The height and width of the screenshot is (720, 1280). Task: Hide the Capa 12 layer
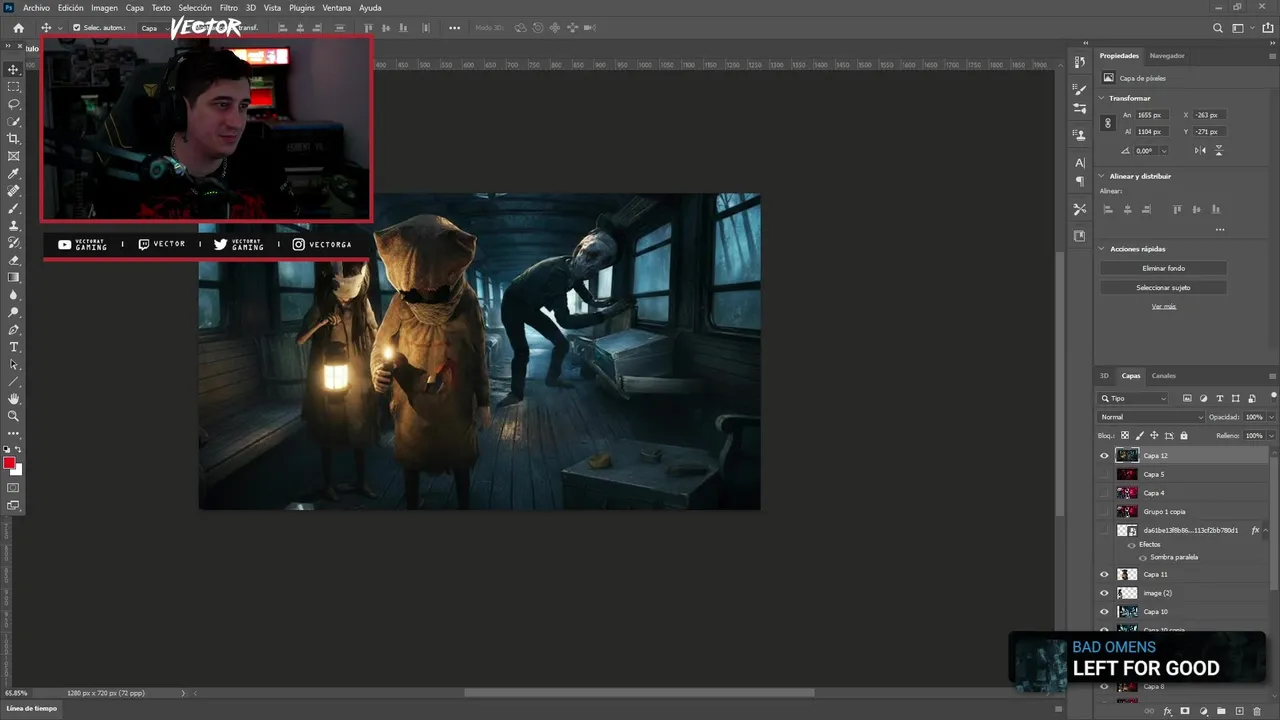click(x=1105, y=456)
